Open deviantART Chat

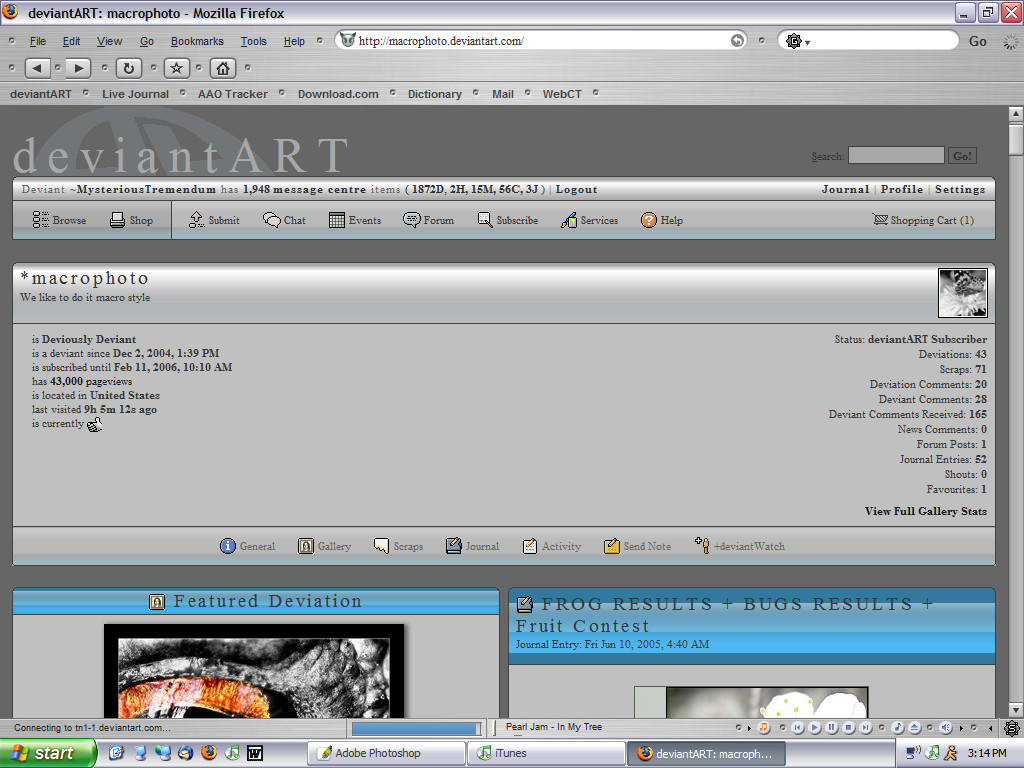tap(284, 220)
